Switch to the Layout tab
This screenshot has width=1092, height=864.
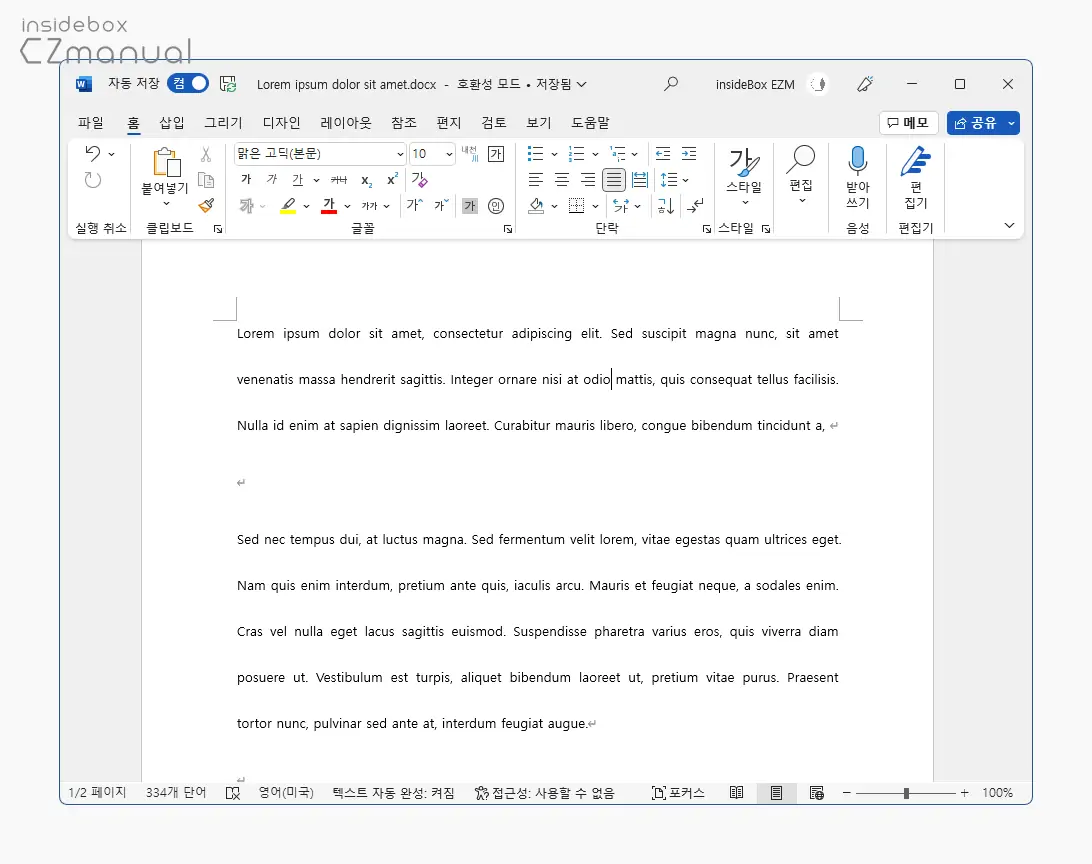[x=345, y=123]
